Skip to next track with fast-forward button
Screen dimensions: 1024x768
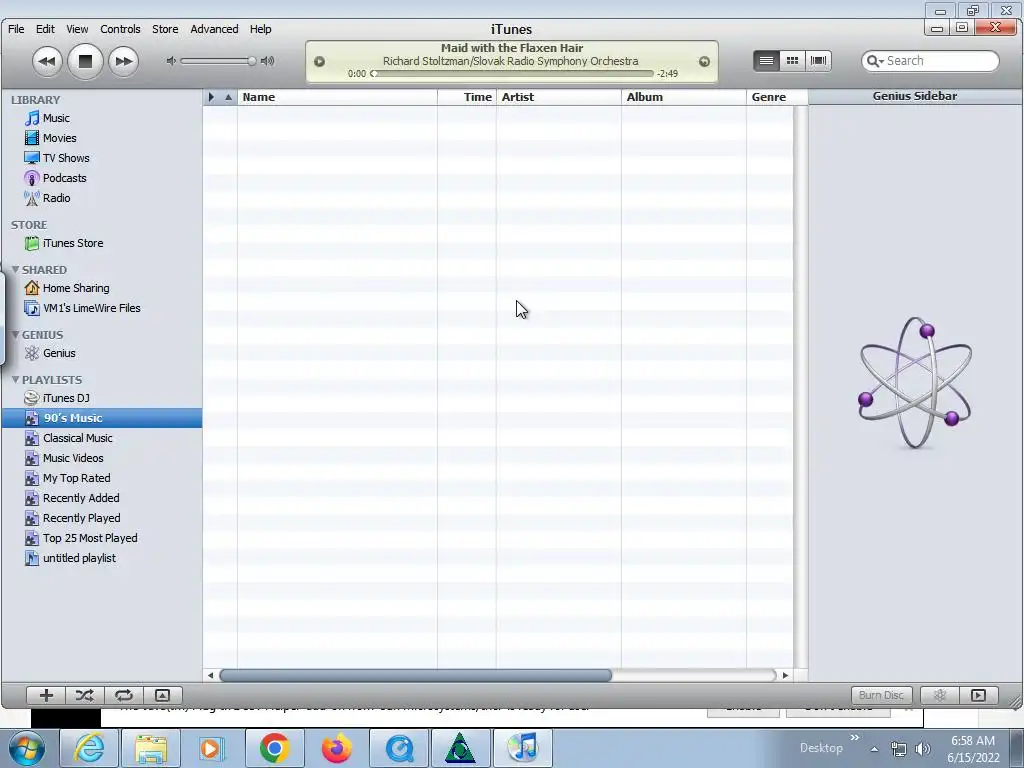(x=123, y=61)
